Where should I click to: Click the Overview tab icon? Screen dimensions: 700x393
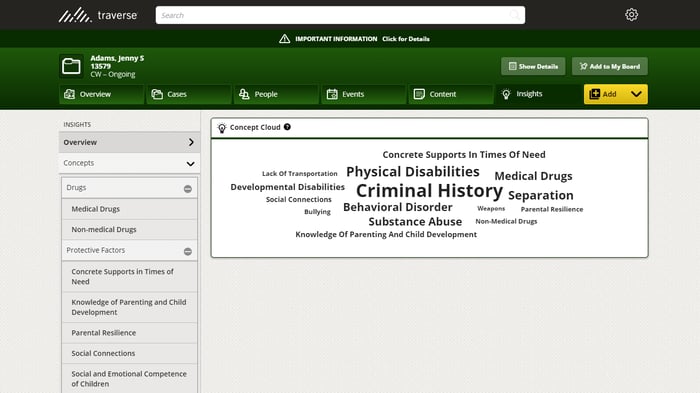pyautogui.click(x=69, y=94)
